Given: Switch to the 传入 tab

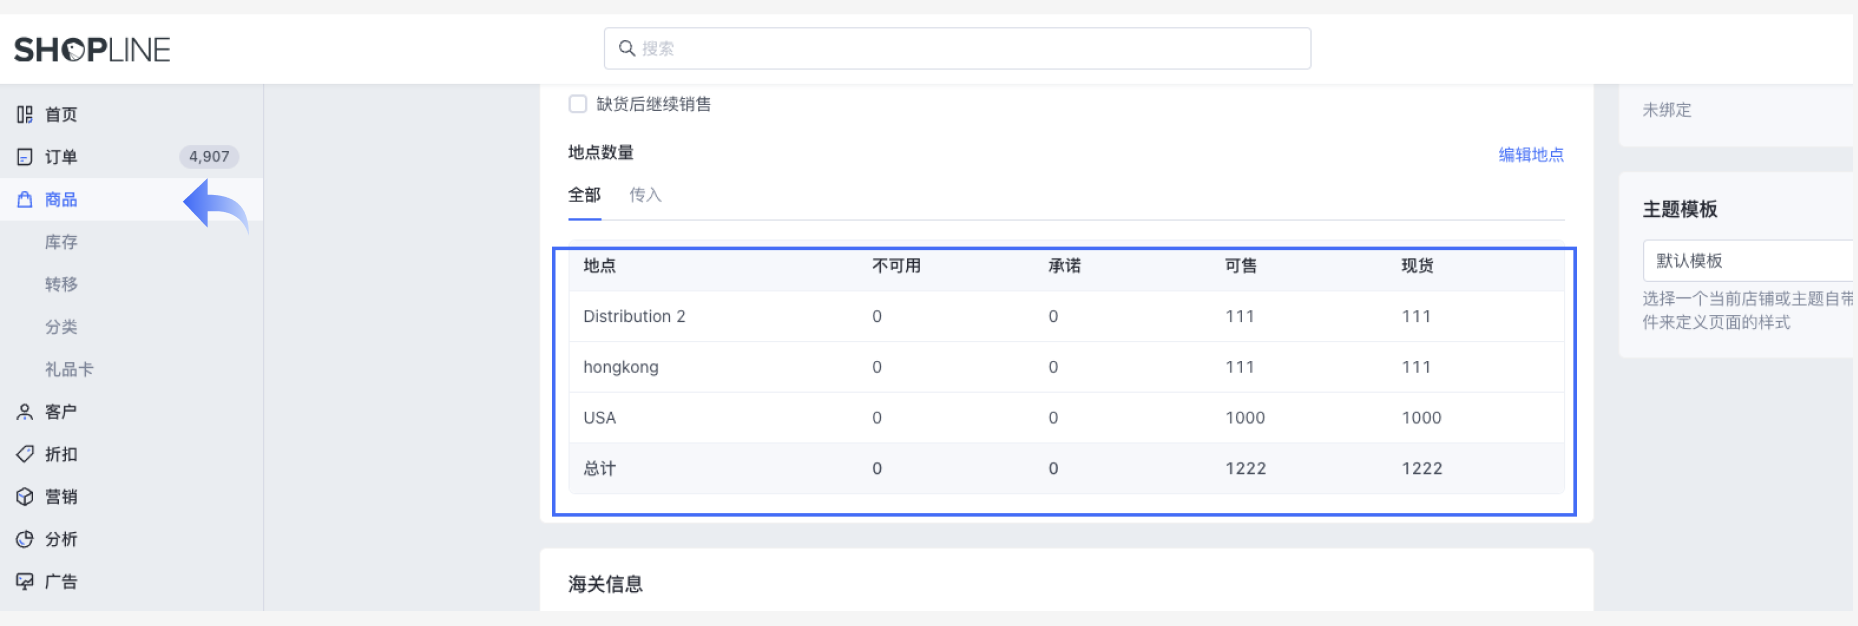Looking at the screenshot, I should click(x=645, y=195).
